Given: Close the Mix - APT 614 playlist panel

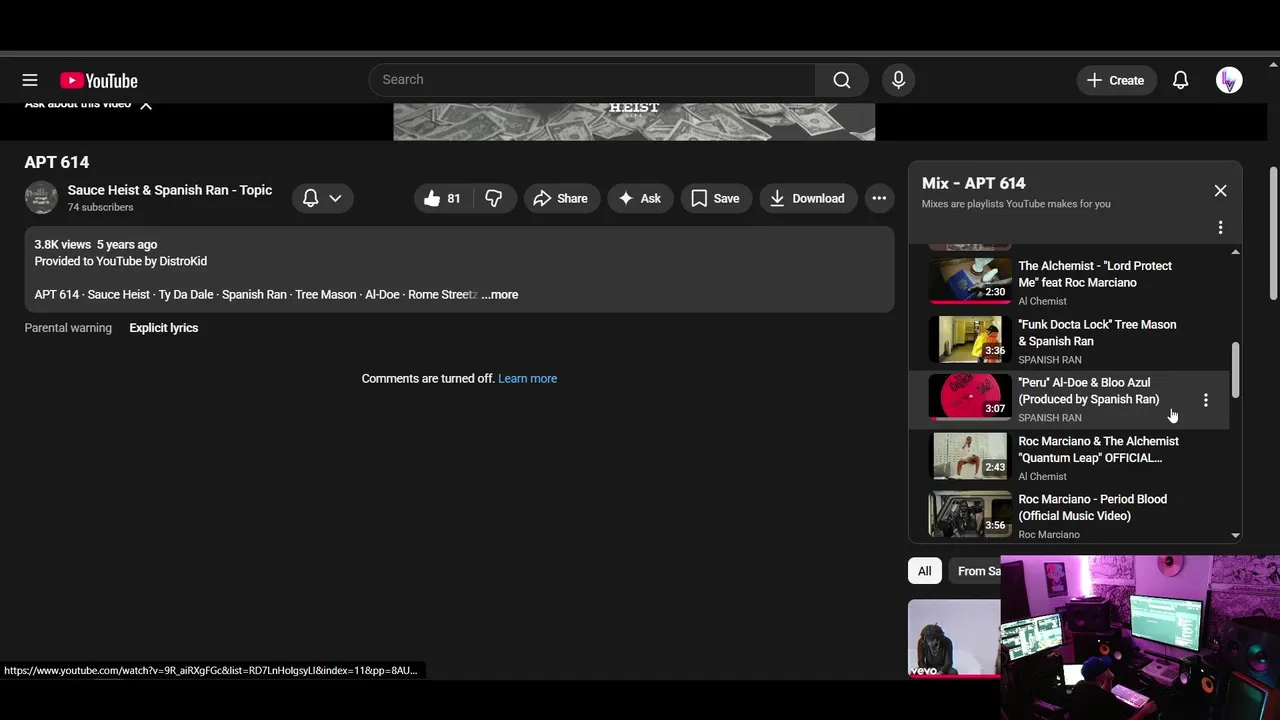Looking at the screenshot, I should [x=1220, y=190].
